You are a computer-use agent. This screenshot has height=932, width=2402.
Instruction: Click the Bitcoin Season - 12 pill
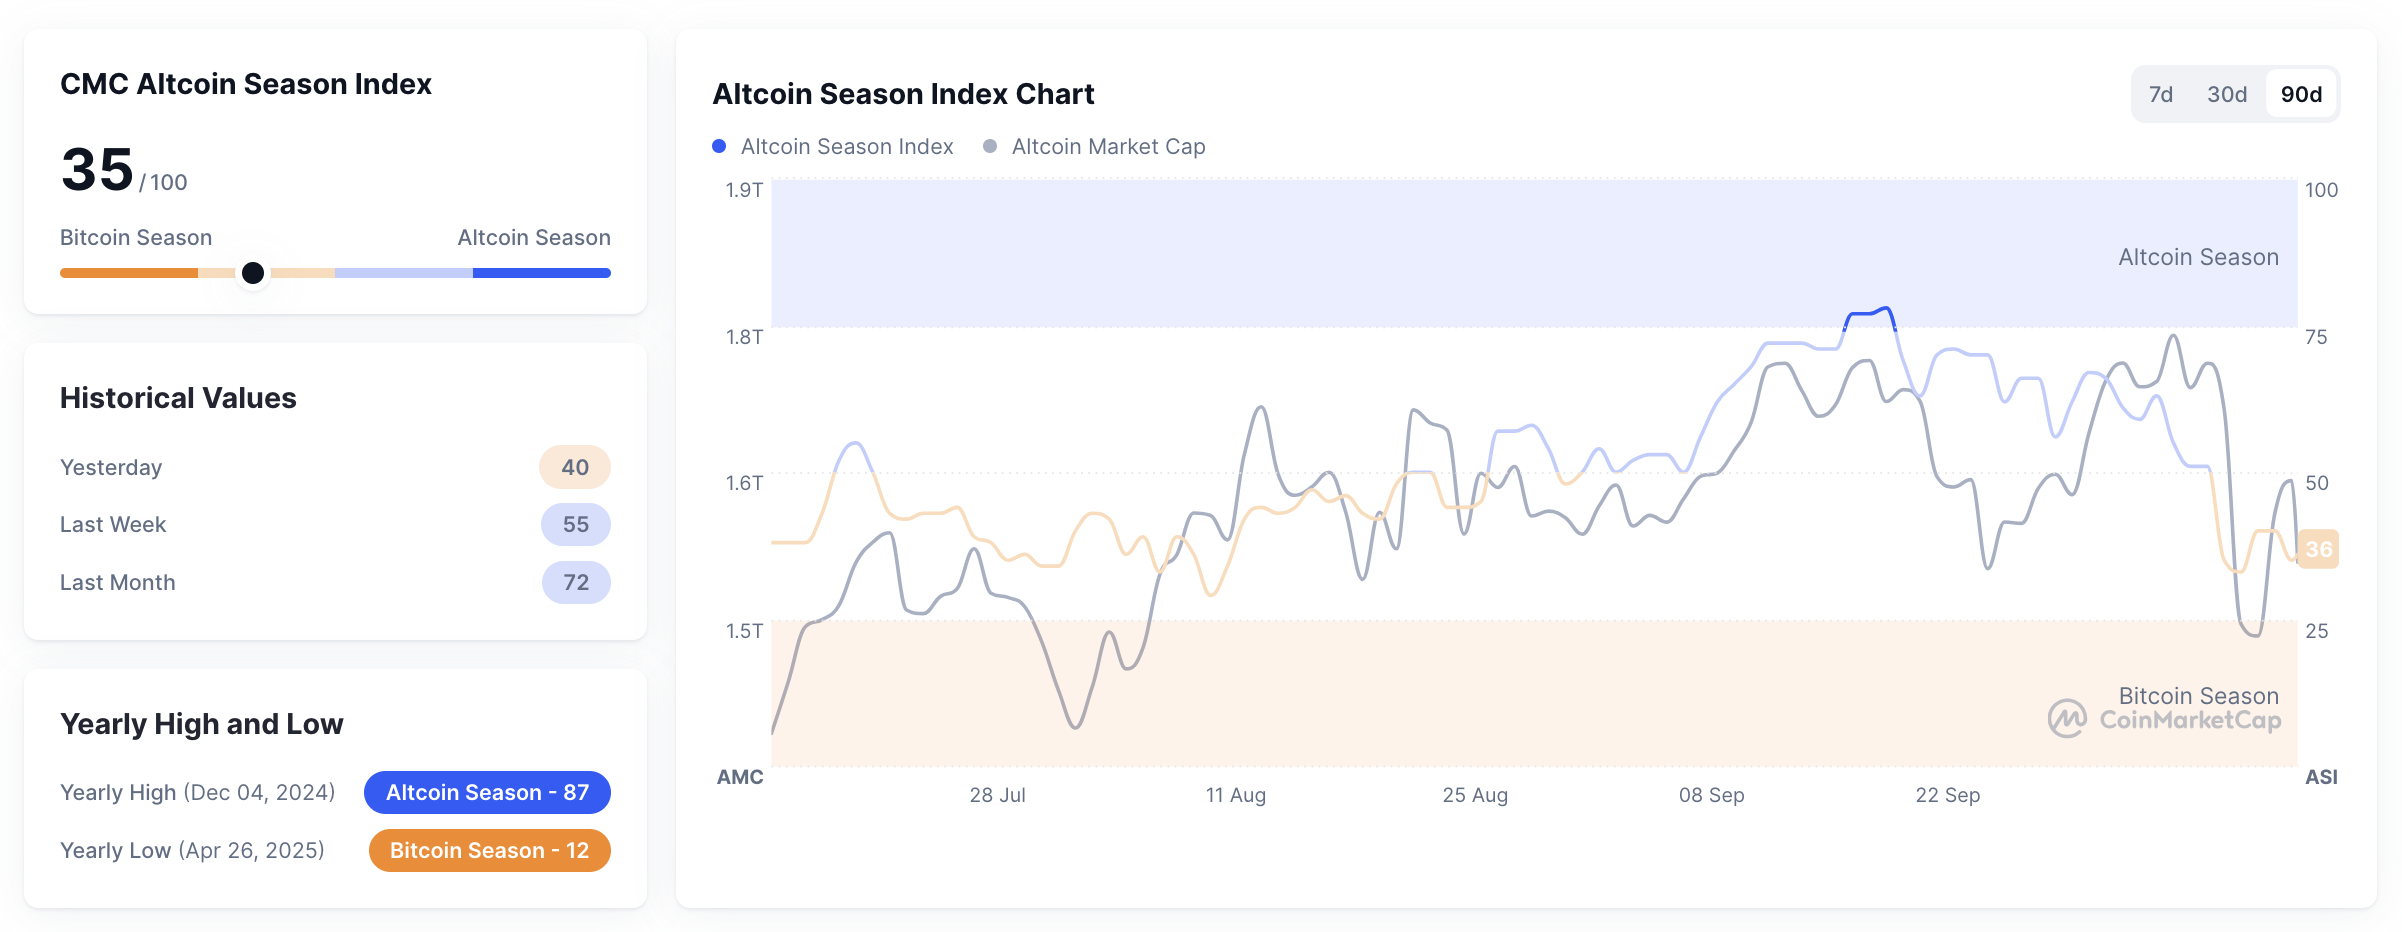click(489, 850)
